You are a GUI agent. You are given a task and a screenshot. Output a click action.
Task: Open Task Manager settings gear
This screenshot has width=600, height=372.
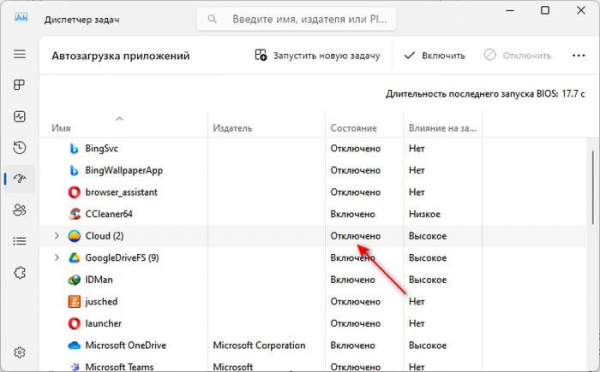click(x=20, y=352)
